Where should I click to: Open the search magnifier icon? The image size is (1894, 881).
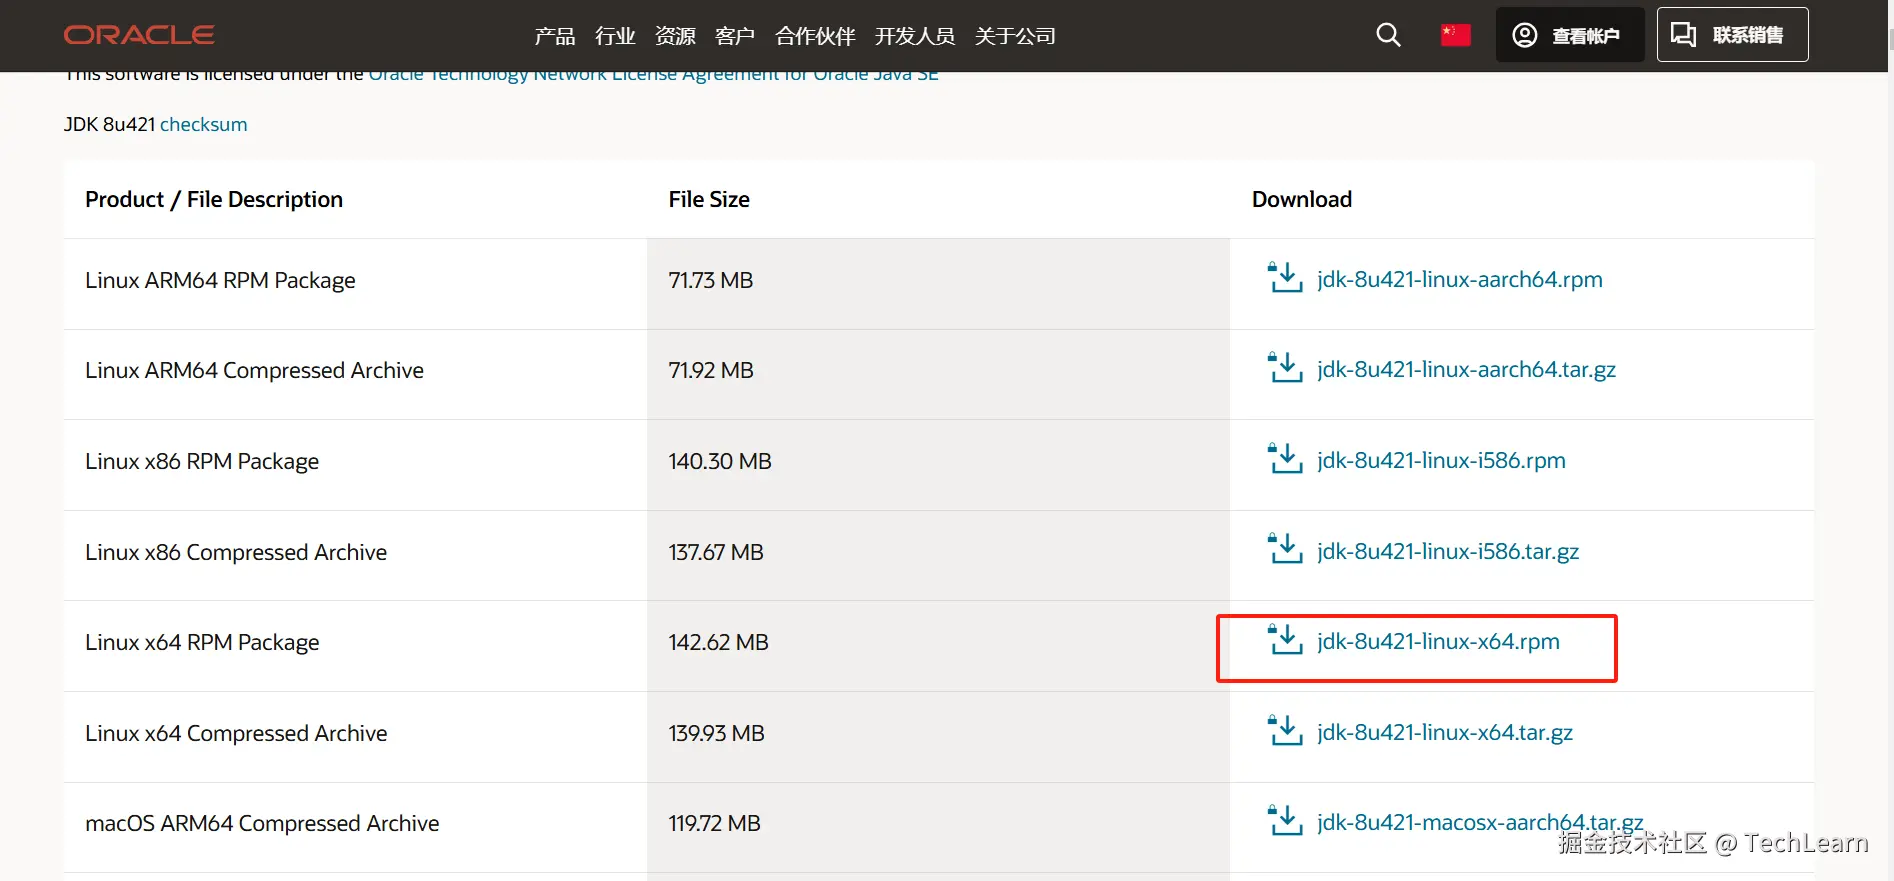pyautogui.click(x=1388, y=35)
